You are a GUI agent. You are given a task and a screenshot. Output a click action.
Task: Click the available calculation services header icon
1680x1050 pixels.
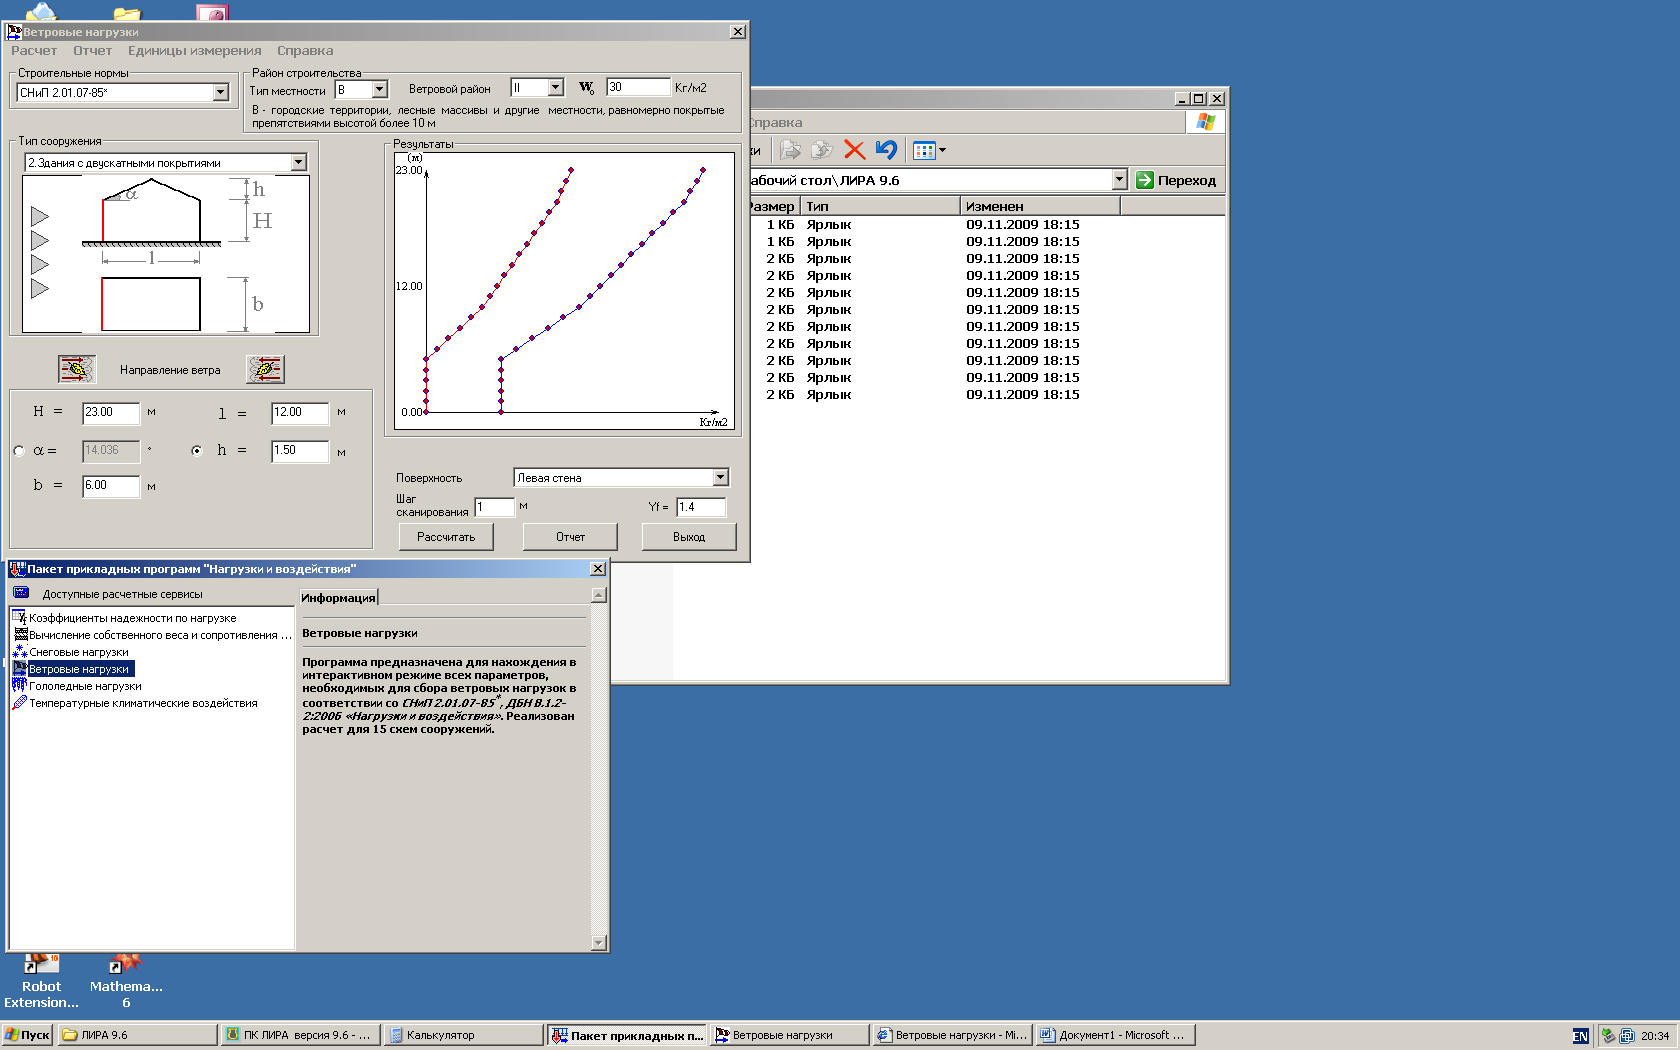coord(21,593)
